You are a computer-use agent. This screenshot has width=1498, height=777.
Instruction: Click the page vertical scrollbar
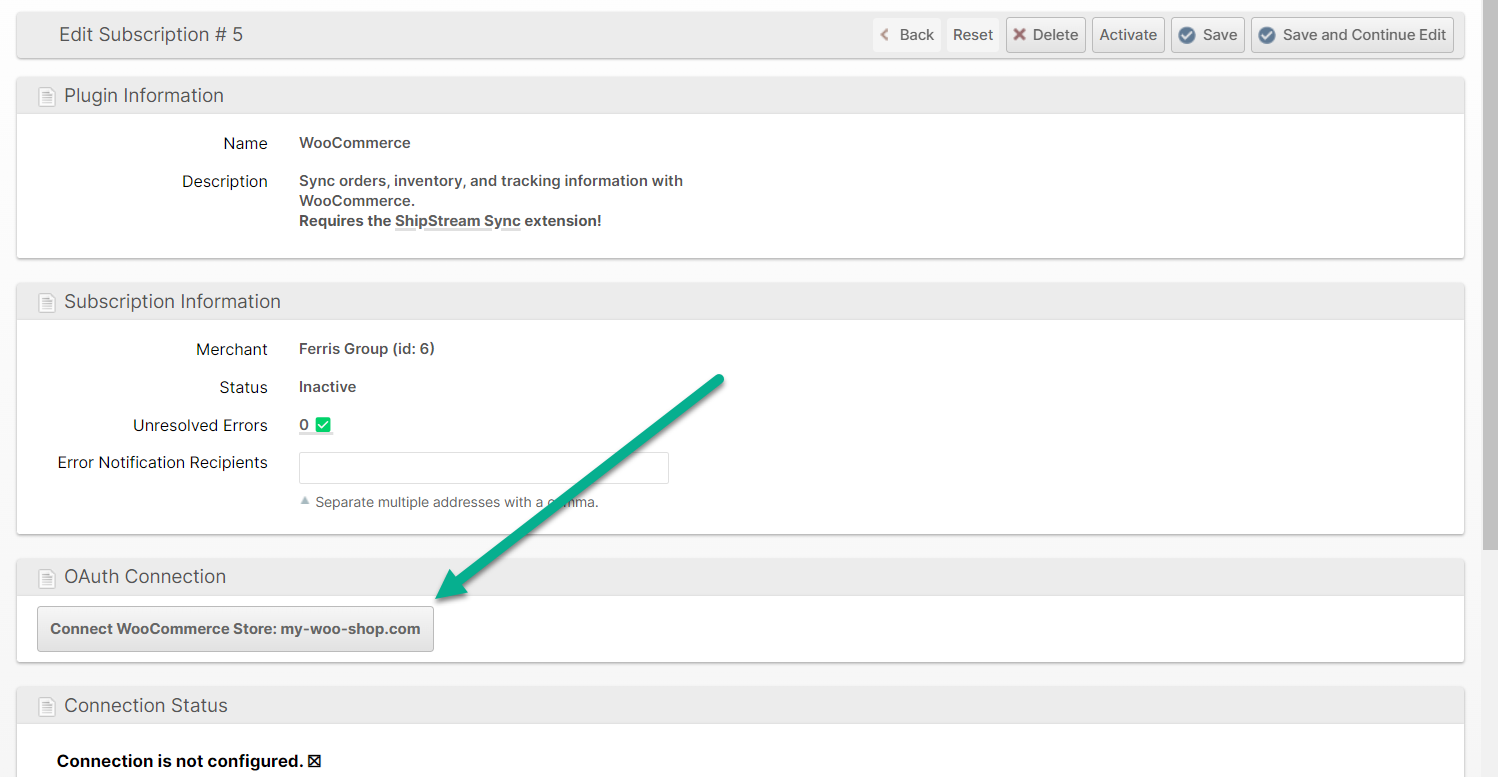click(x=1489, y=300)
